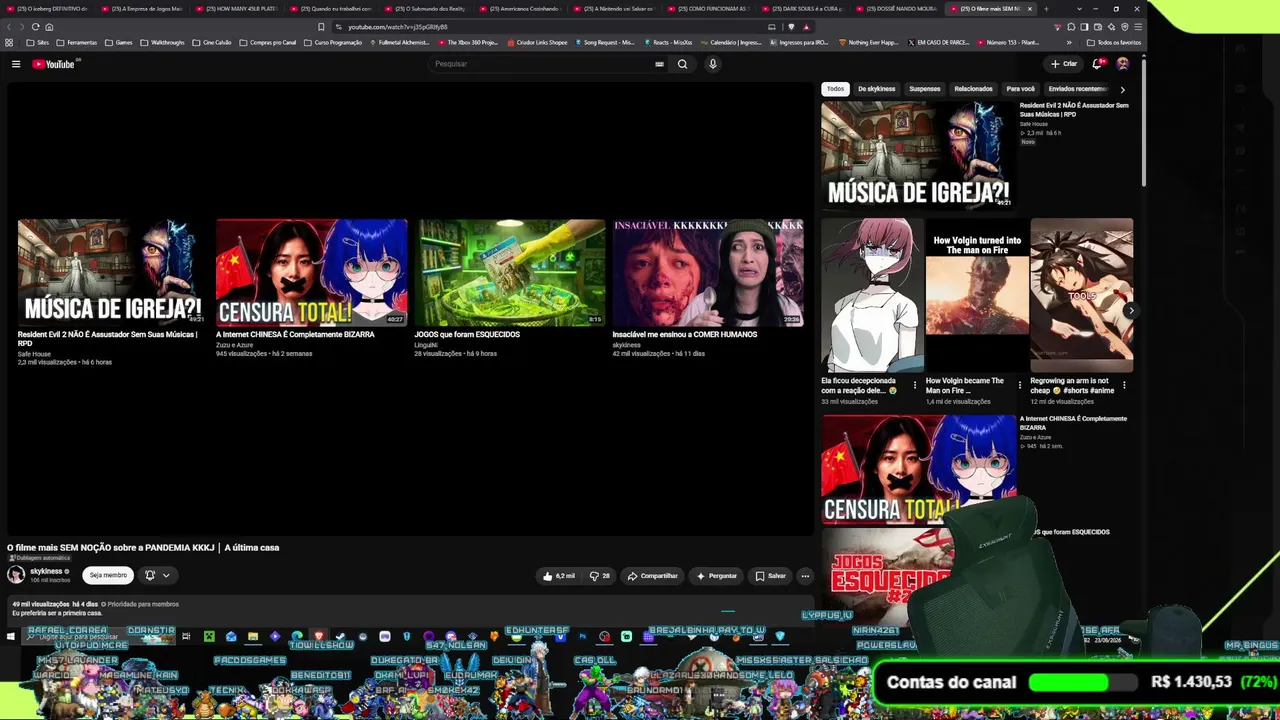1280x720 pixels.
Task: Open MÚSICA DE IGREJA sidebar video thumbnail
Action: point(918,154)
